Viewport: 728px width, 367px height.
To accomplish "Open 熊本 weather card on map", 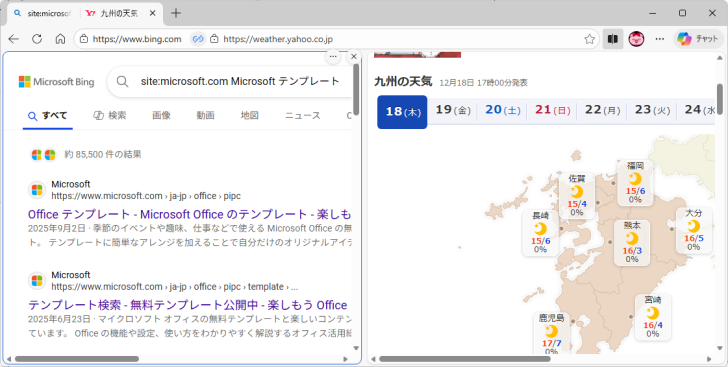I will [x=631, y=242].
